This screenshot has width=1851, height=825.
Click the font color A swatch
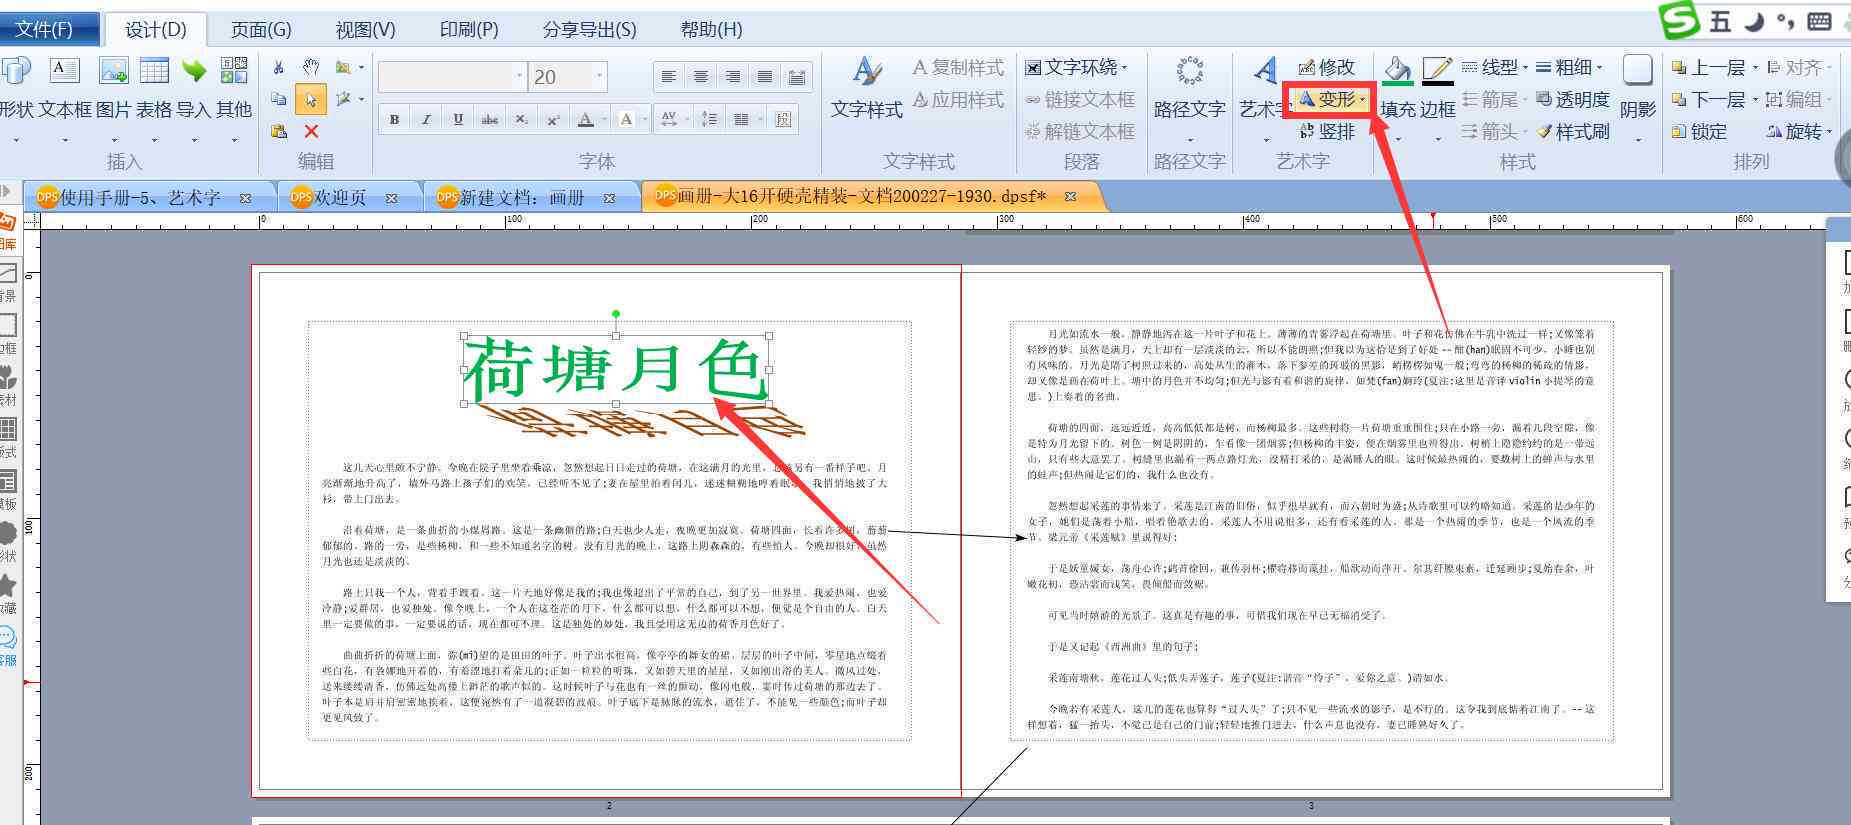coord(586,119)
